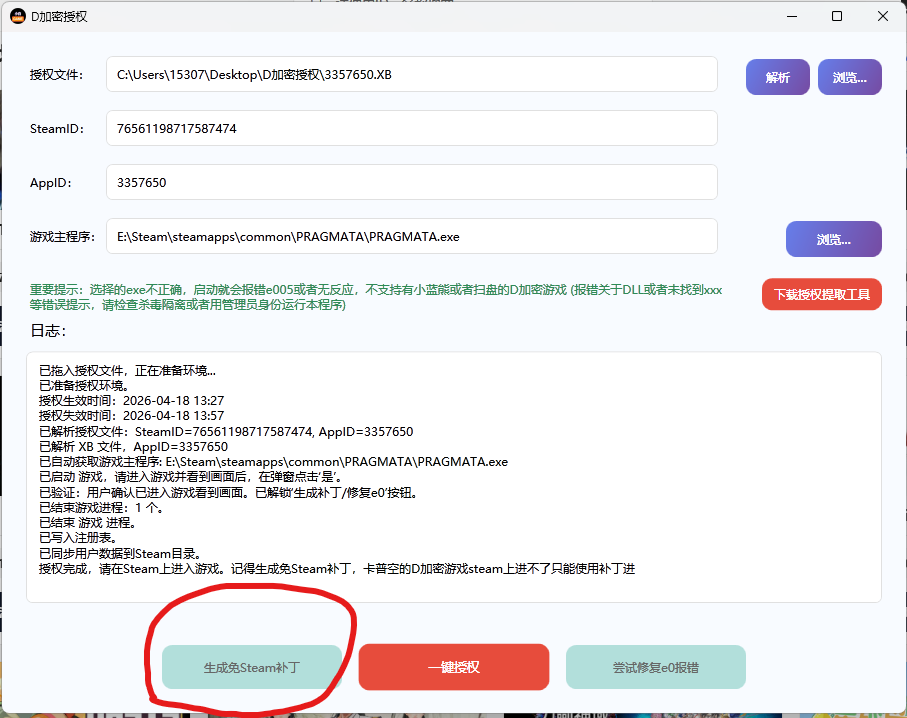Click 浏览... button next to 游戏主程序 field

834,239
